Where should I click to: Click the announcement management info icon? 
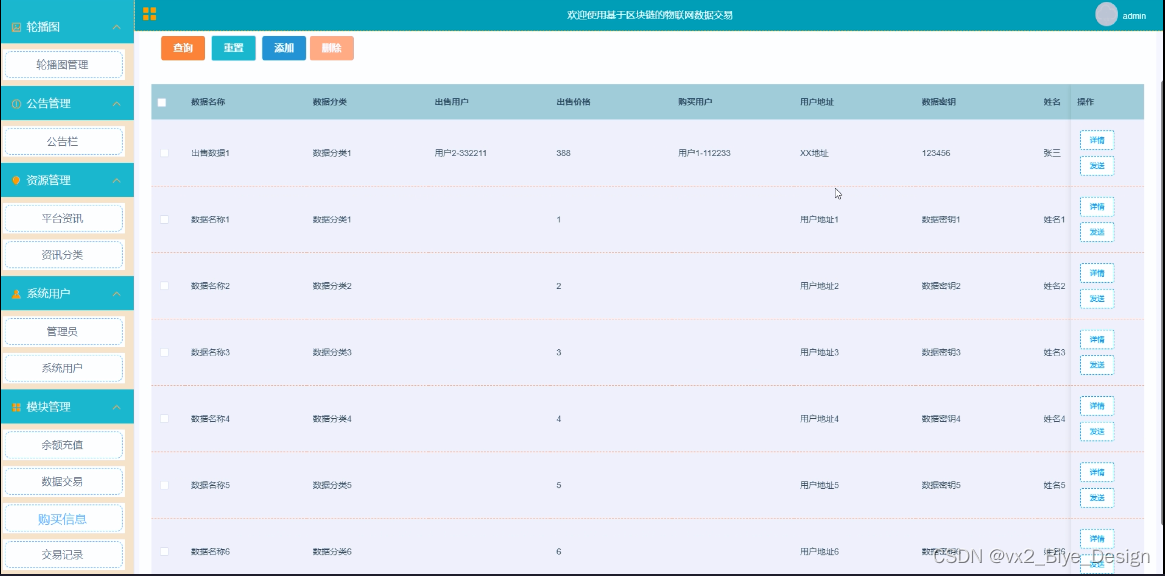pos(16,104)
